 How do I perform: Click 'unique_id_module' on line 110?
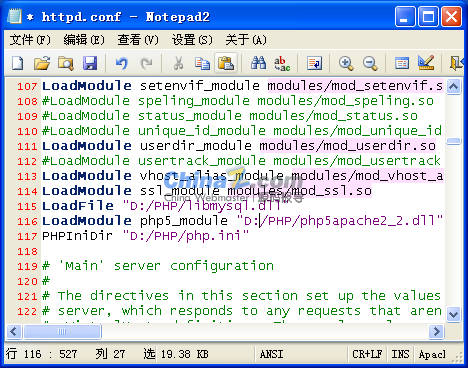click(x=202, y=131)
